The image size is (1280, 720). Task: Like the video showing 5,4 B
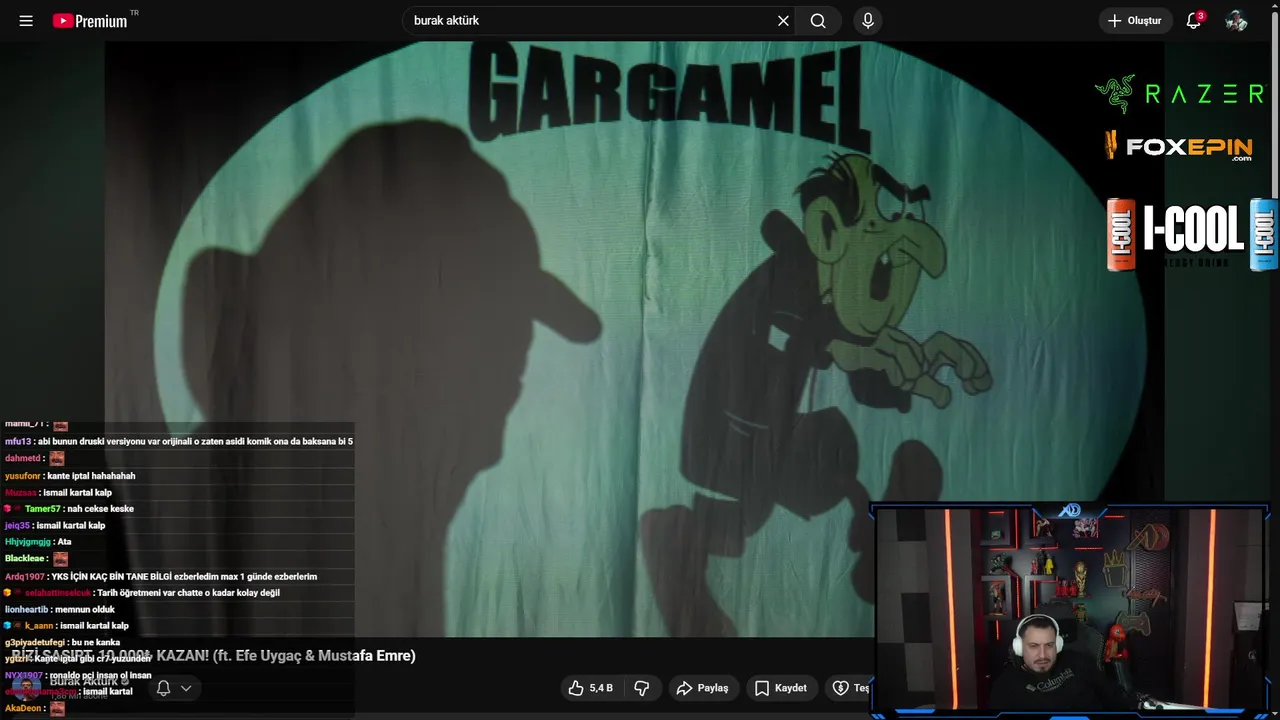(x=590, y=688)
